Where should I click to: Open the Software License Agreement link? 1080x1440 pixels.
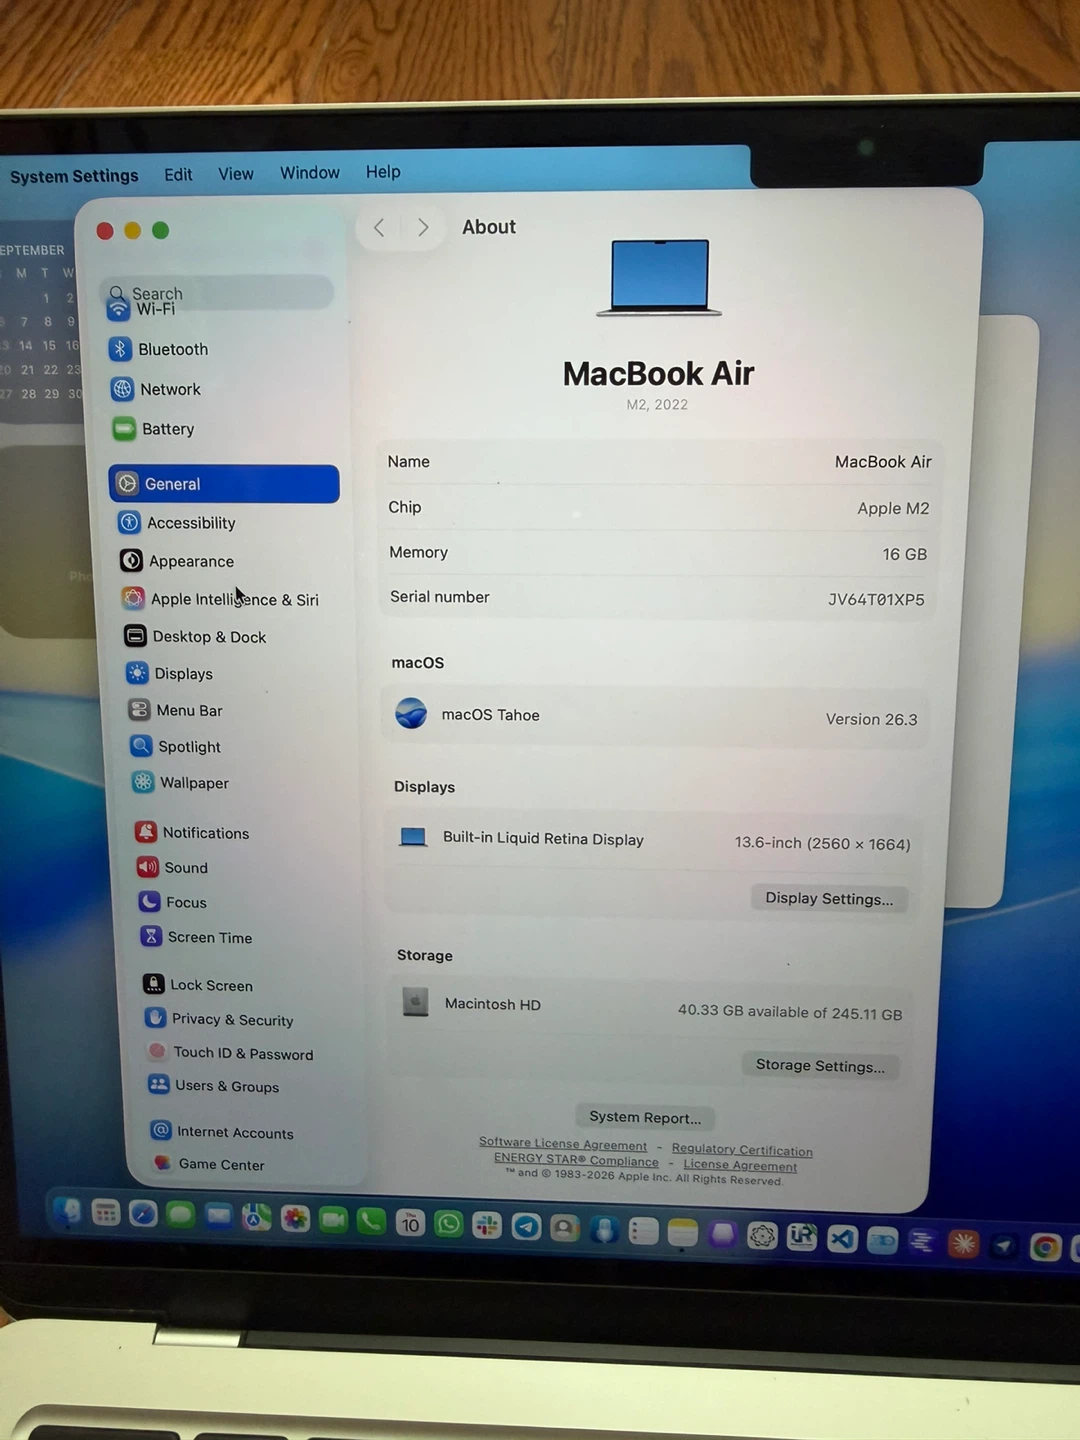tap(563, 1143)
